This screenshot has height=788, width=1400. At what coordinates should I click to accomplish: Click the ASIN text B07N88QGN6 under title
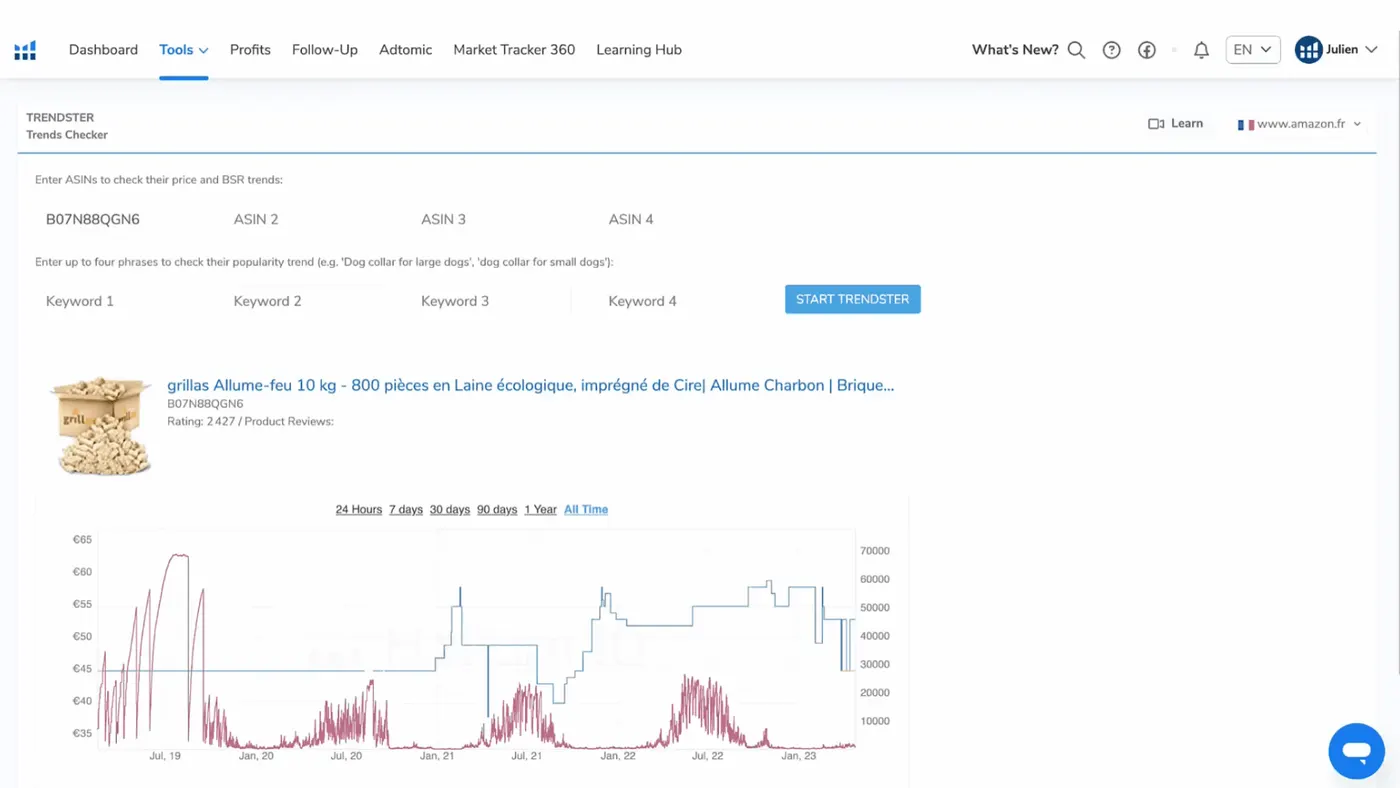click(x=205, y=404)
